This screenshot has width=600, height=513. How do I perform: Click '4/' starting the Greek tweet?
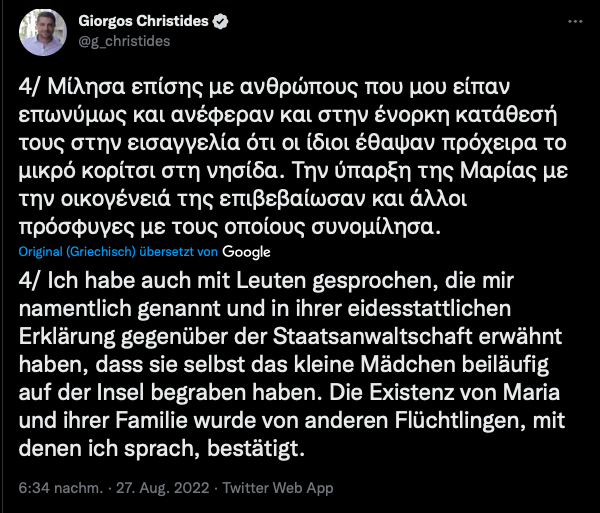pos(29,87)
